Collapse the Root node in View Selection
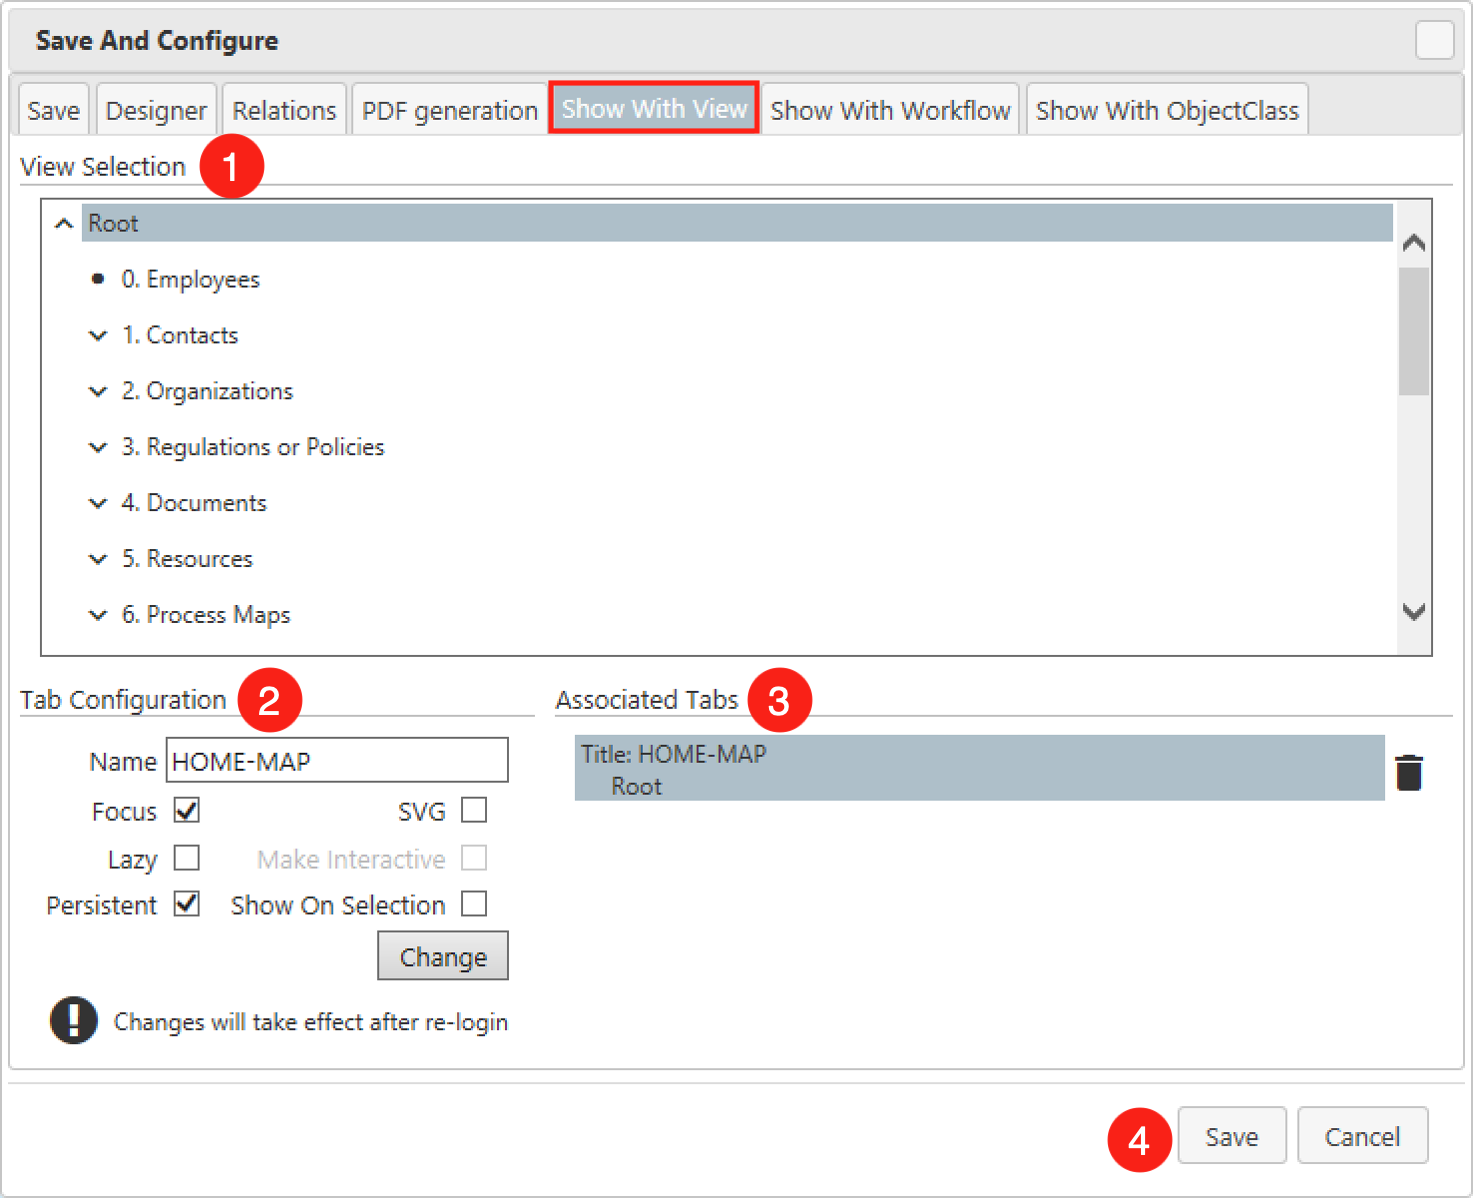This screenshot has width=1474, height=1198. point(64,224)
